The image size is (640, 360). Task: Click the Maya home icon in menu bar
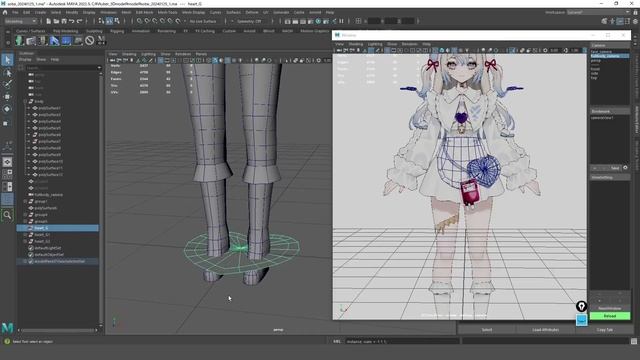click(5, 13)
